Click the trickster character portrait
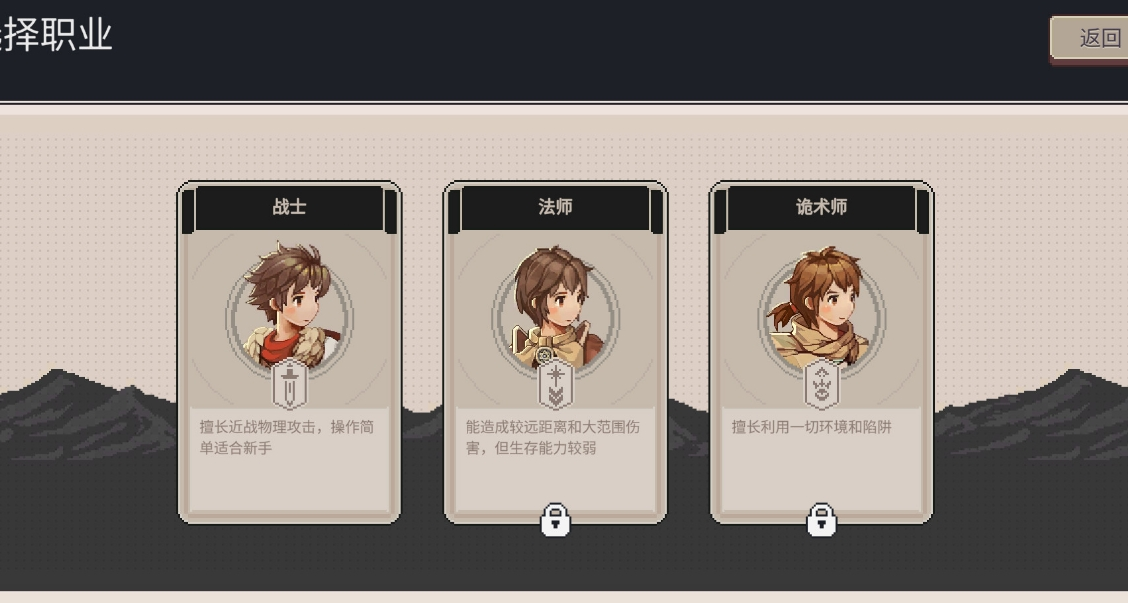Viewport: 1128px width, 603px height. (x=822, y=308)
